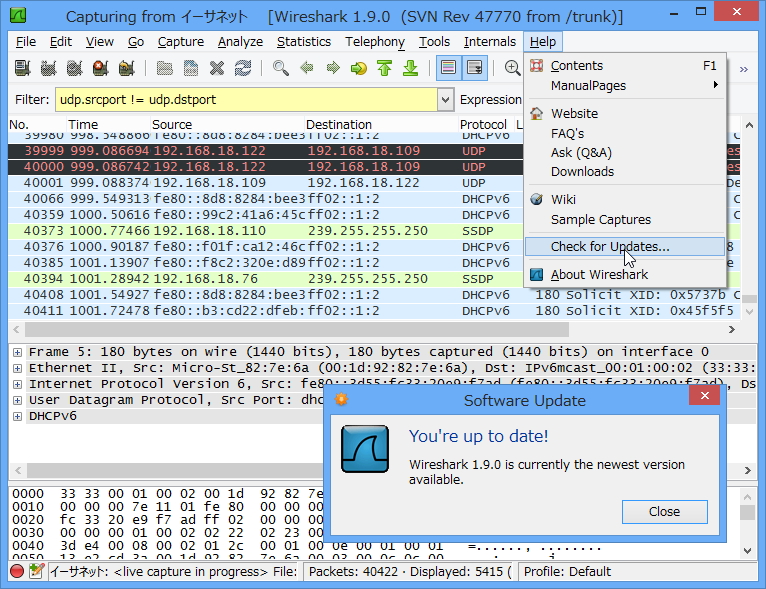Image resolution: width=766 pixels, height=589 pixels.
Task: Go forward in packet history
Action: click(333, 68)
